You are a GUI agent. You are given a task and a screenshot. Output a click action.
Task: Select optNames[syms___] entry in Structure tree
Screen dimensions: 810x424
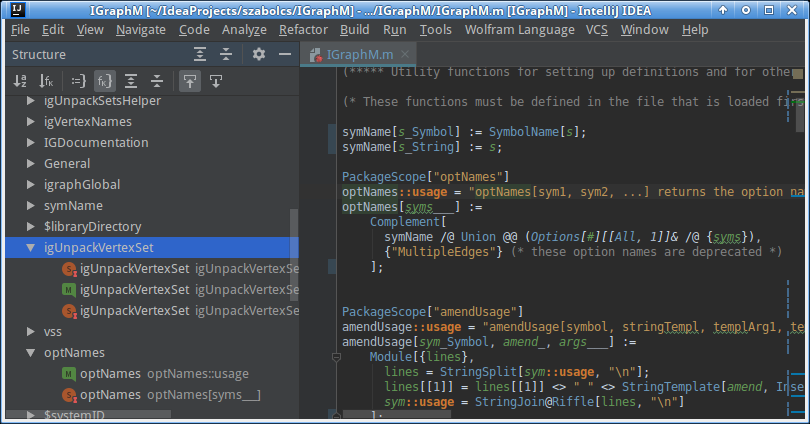170,395
